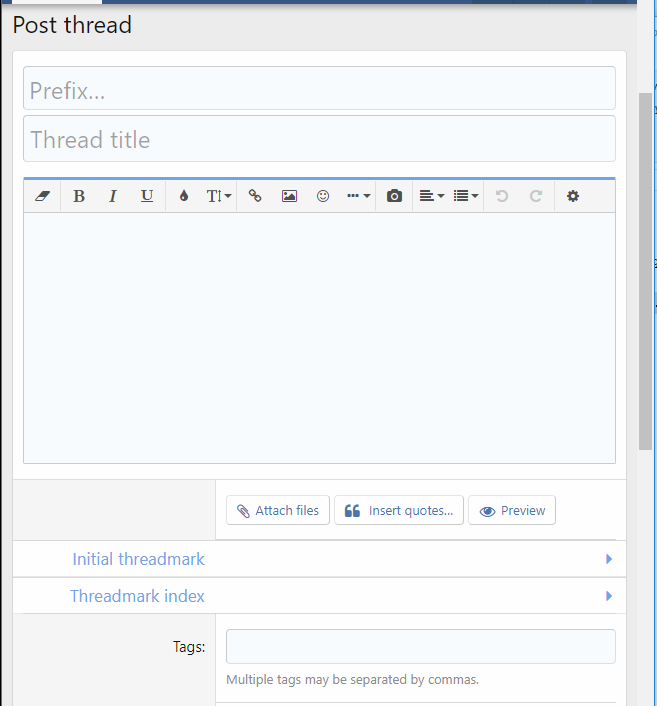Image resolution: width=657 pixels, height=706 pixels.
Task: Toggle bold text formatting
Action: 79,196
